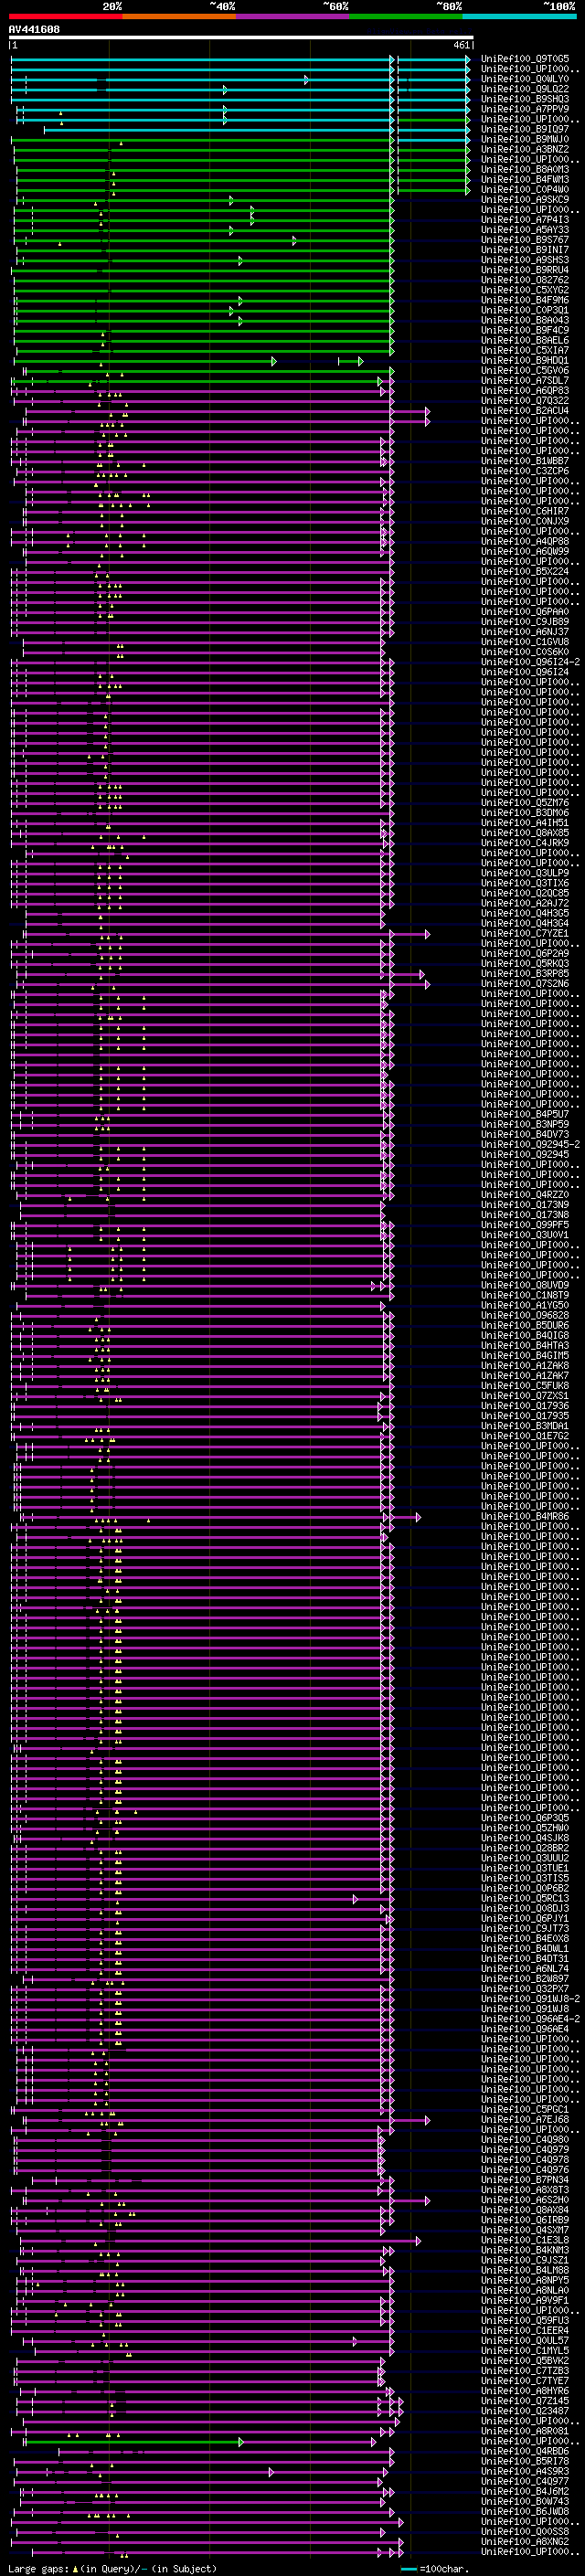Select the UniRef100_Q5ZM76 label

pyautogui.click(x=525, y=803)
